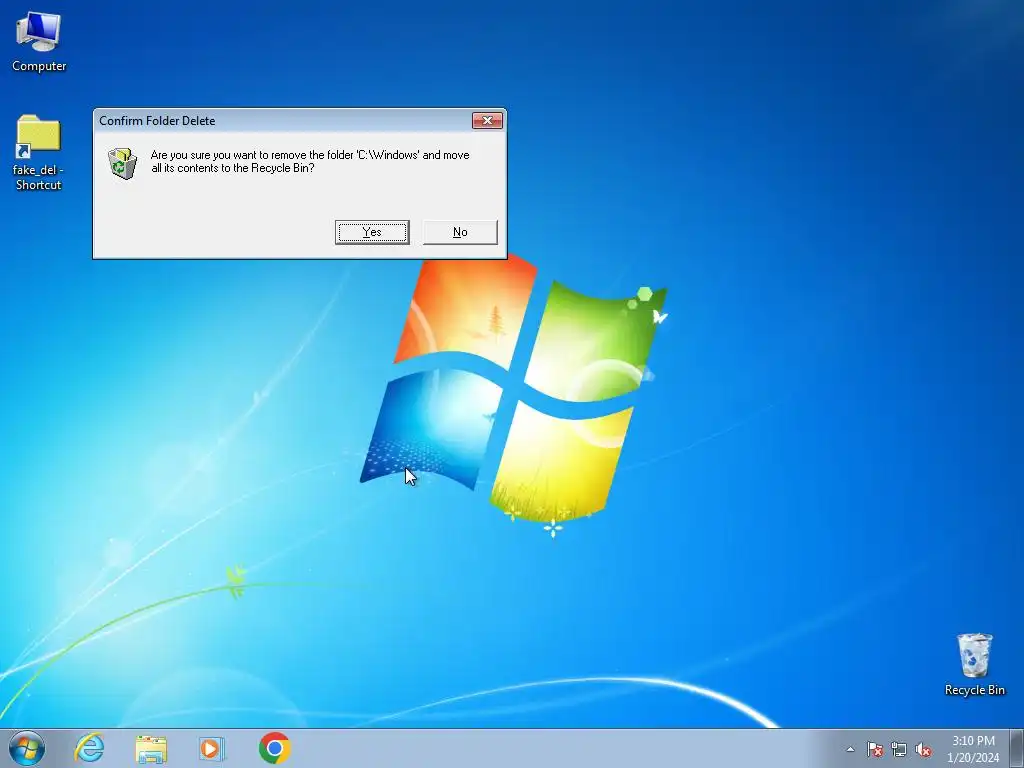This screenshot has height=768, width=1024.
Task: Click the recycle bin icon in the dialog
Action: [122, 163]
